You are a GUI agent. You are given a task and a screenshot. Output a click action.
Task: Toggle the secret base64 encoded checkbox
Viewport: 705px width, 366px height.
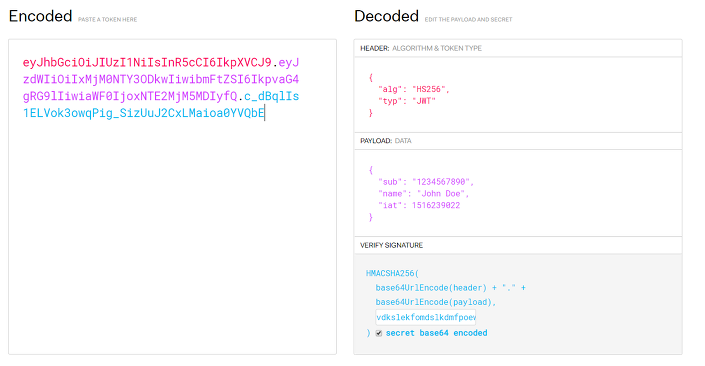click(379, 333)
